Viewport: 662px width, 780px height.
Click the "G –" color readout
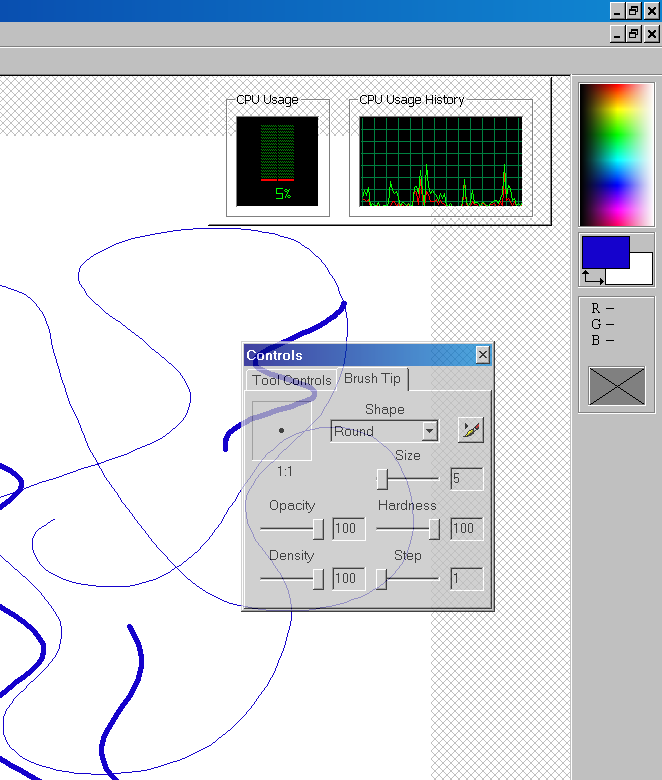(602, 324)
